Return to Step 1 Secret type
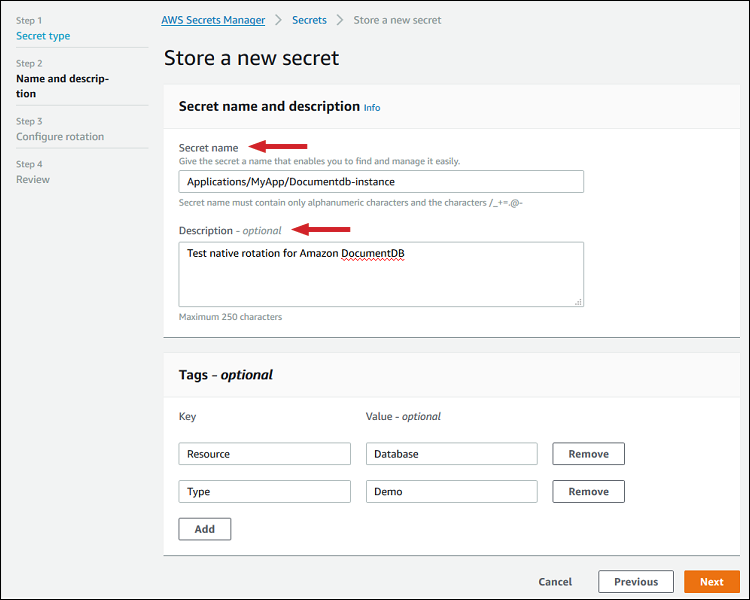 point(43,36)
